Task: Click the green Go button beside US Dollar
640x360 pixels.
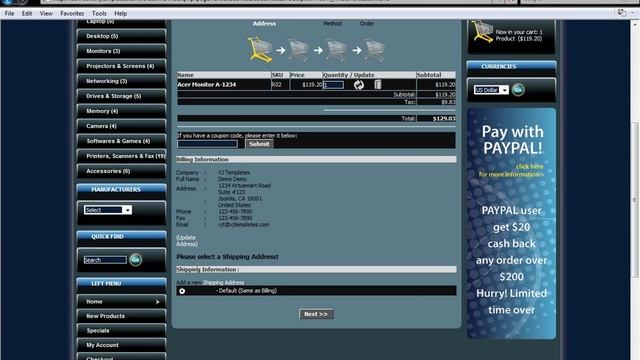Action: coord(518,89)
